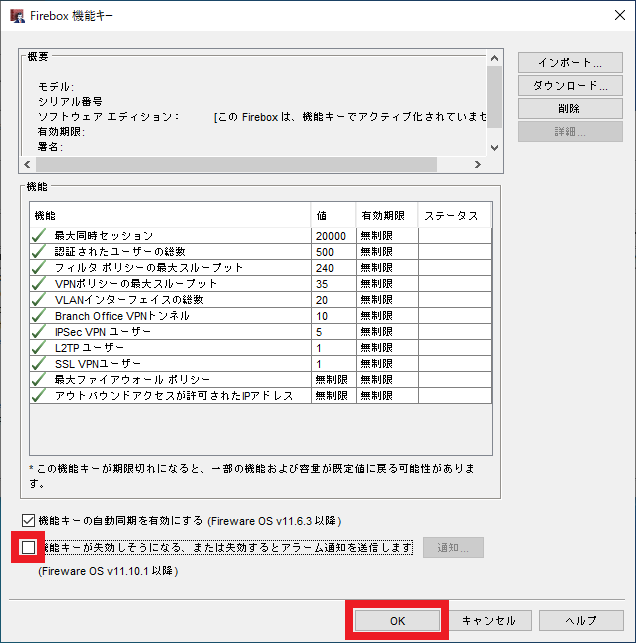Select 最大ファイアウォール ポリシー row

(261, 380)
